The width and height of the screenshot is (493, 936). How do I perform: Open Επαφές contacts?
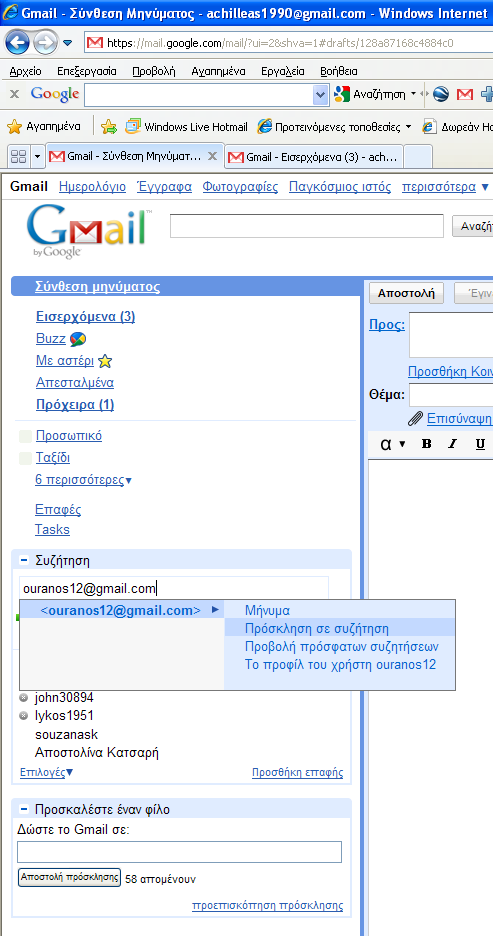pos(58,510)
